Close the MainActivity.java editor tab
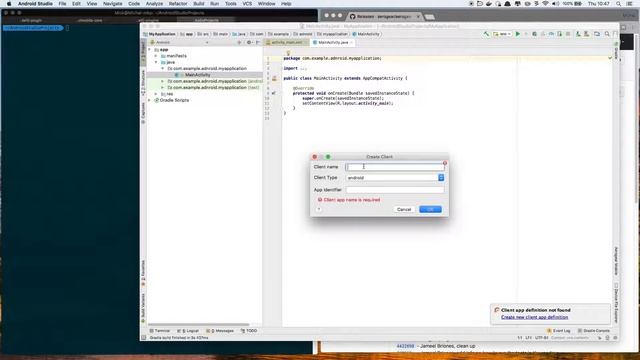This screenshot has height=360, width=640. coord(351,42)
